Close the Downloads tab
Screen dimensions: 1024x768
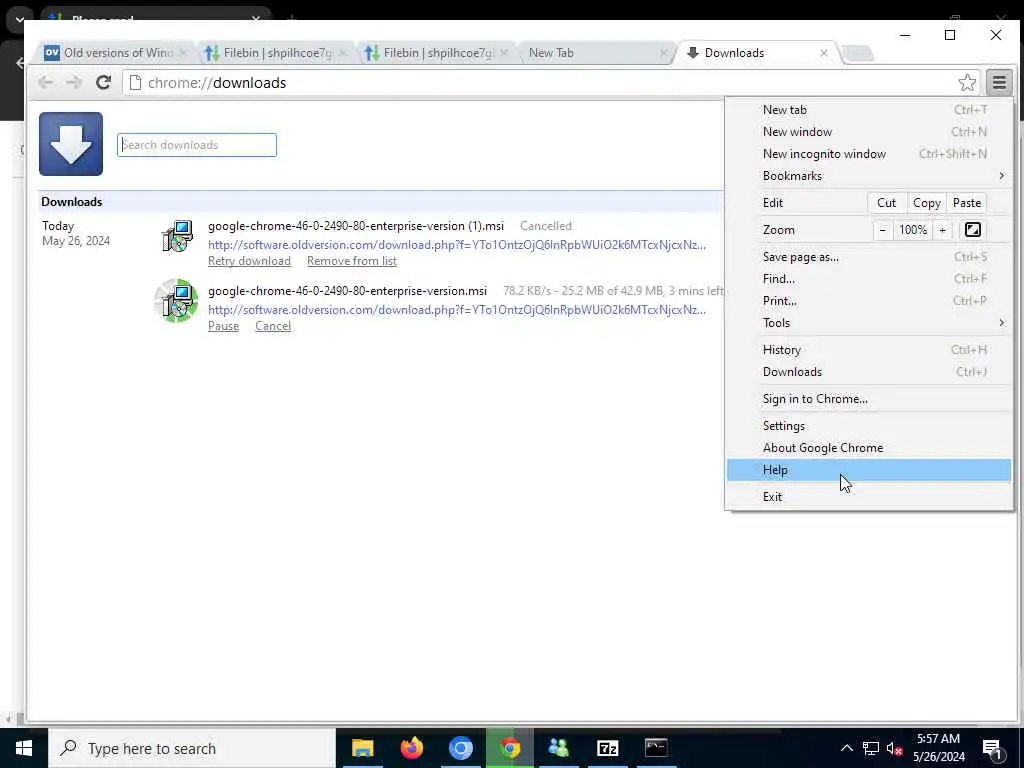click(x=824, y=53)
